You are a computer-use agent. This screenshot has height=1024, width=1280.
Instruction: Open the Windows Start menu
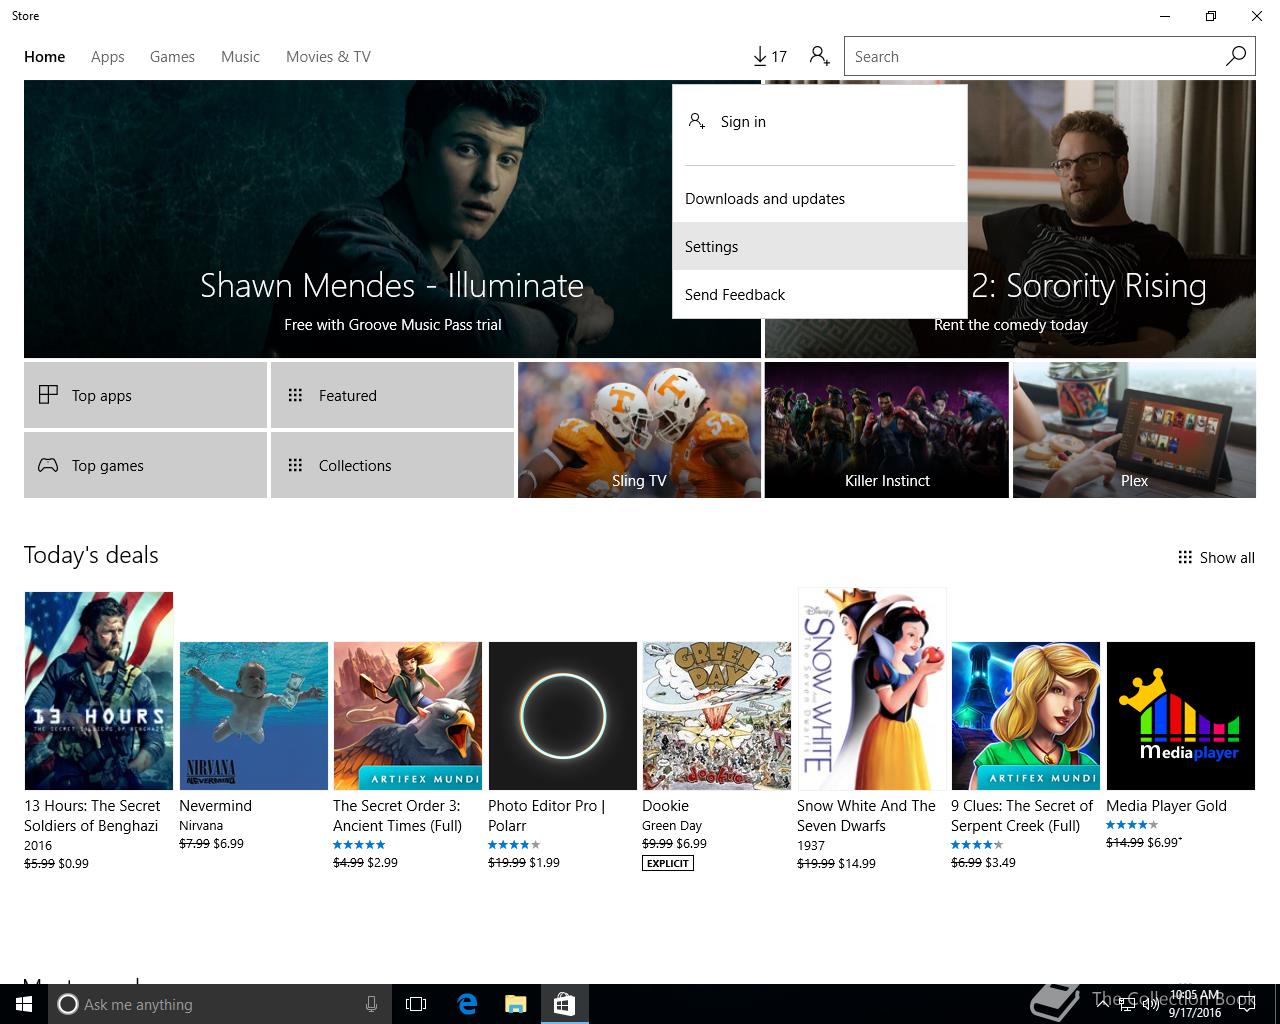[x=24, y=1004]
